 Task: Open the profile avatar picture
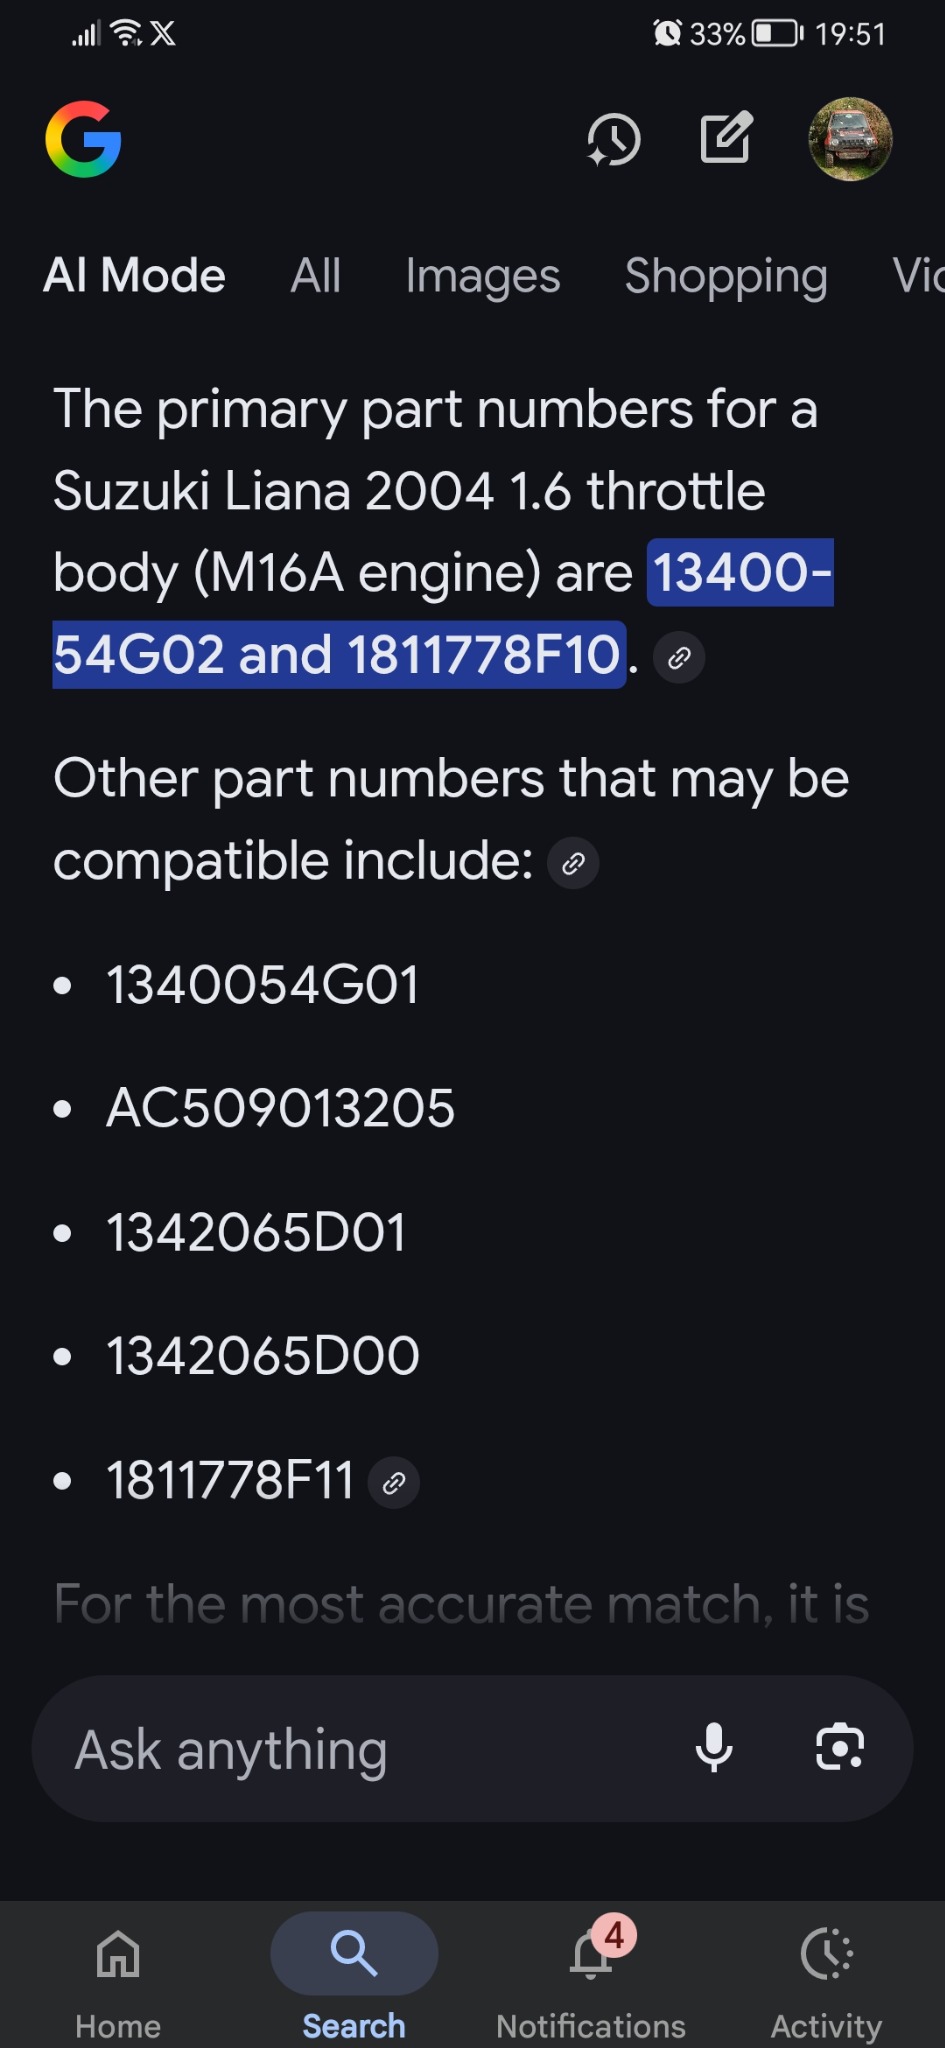coord(850,140)
